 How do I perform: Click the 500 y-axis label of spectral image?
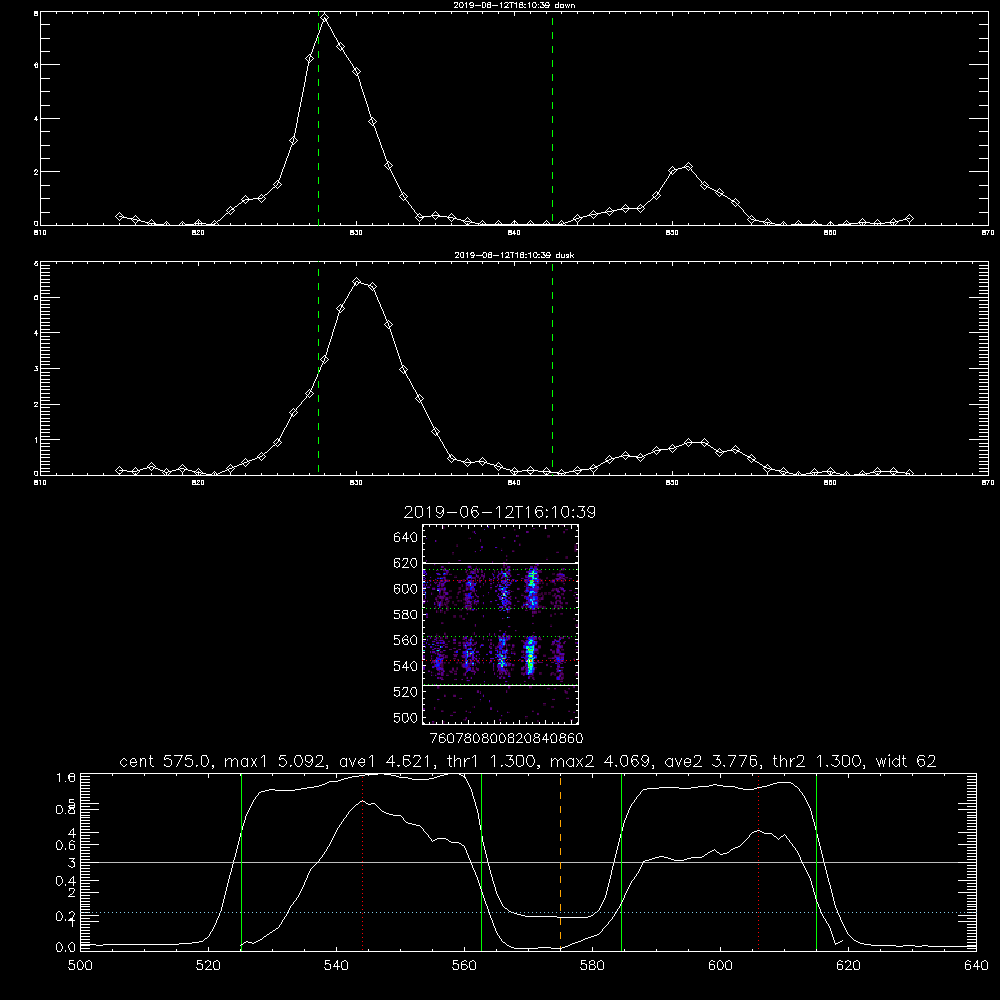[x=405, y=717]
